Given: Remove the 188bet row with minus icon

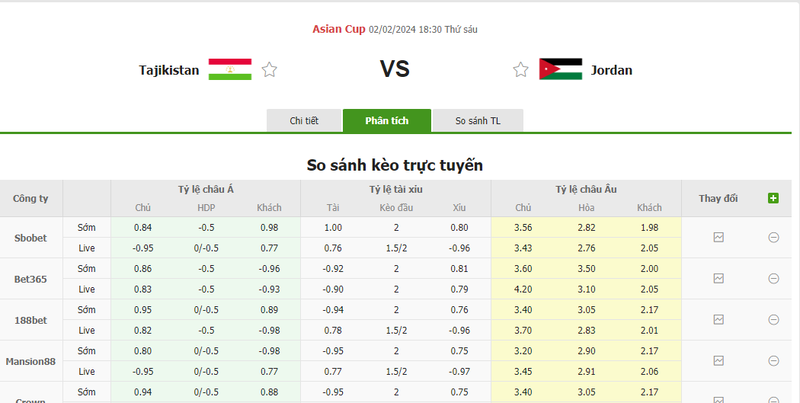Looking at the screenshot, I should click(773, 319).
